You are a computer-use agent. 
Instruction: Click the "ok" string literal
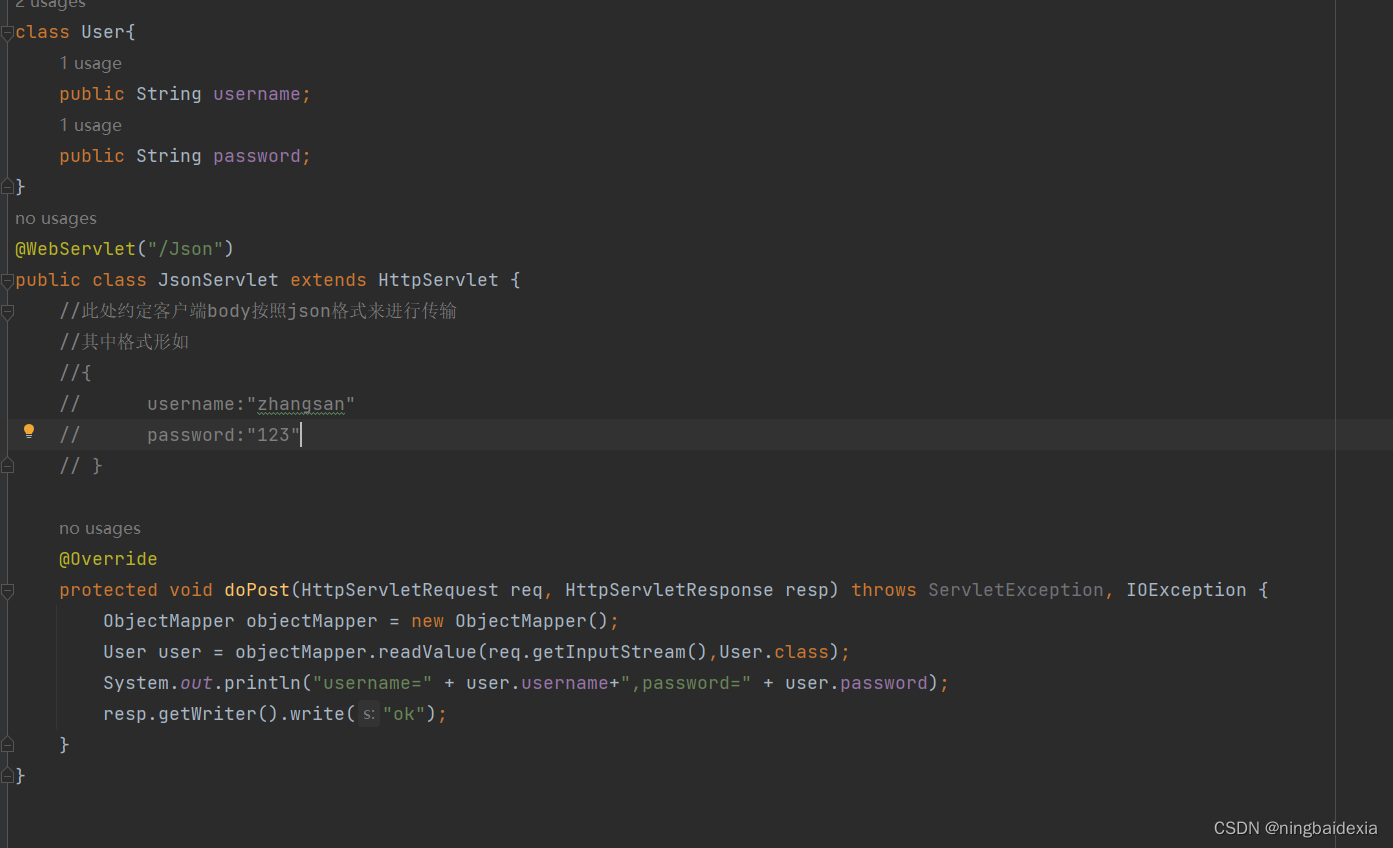coord(404,714)
